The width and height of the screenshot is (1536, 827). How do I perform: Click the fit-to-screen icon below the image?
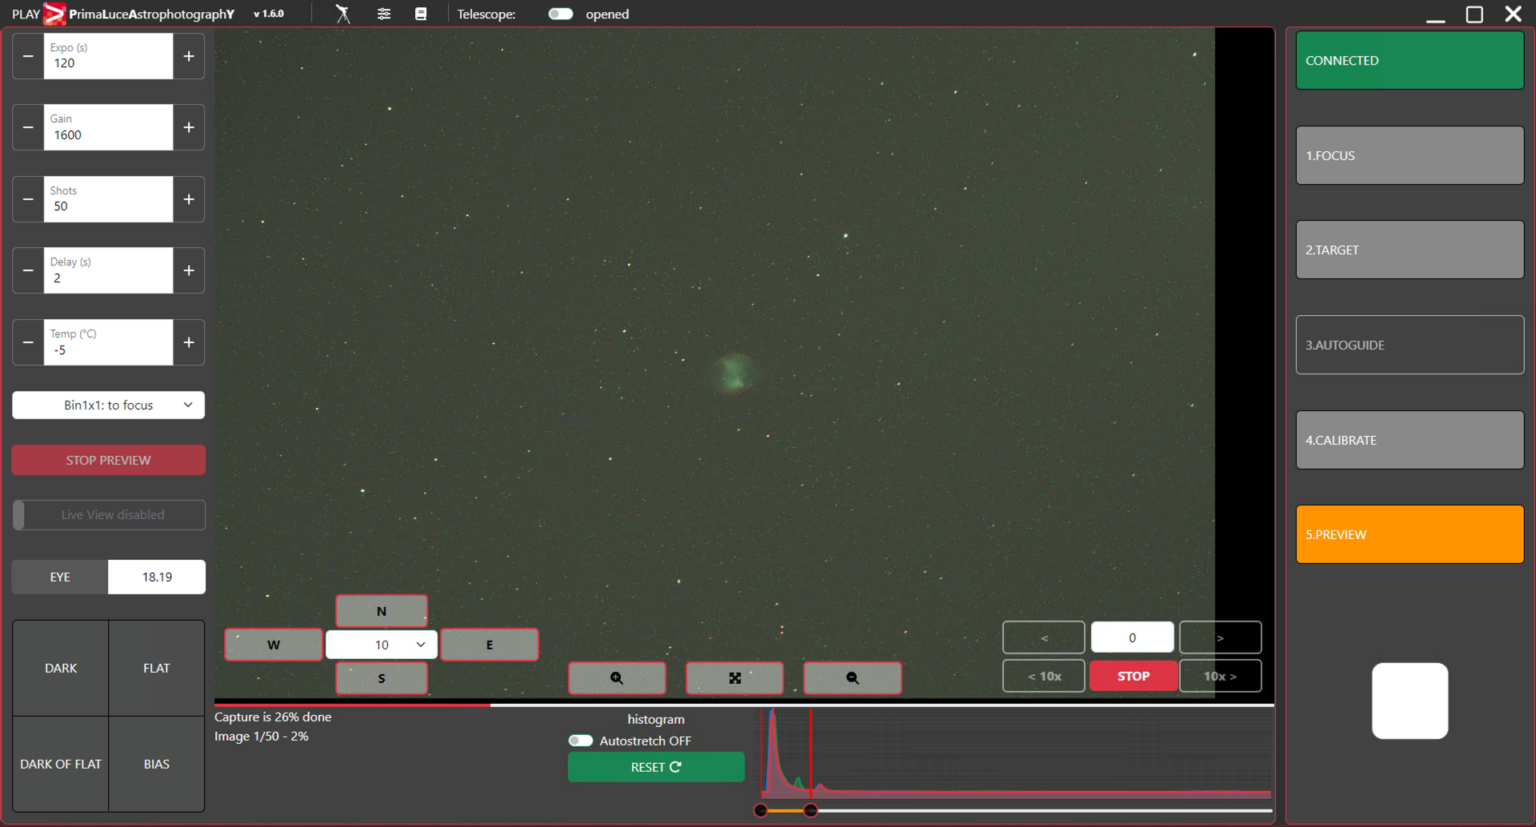pos(735,677)
